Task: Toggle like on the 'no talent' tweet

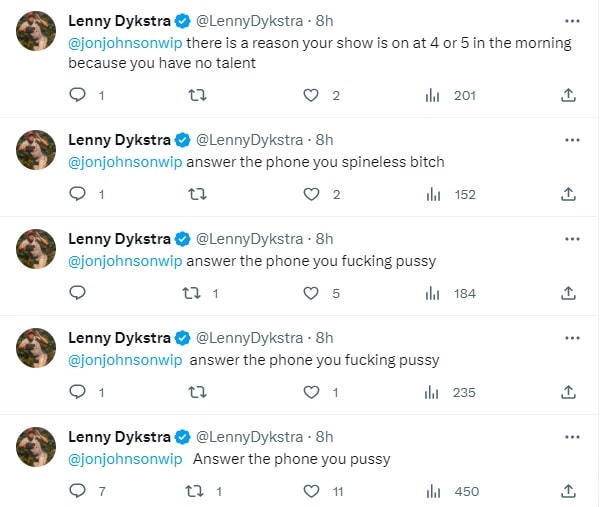Action: tap(311, 95)
